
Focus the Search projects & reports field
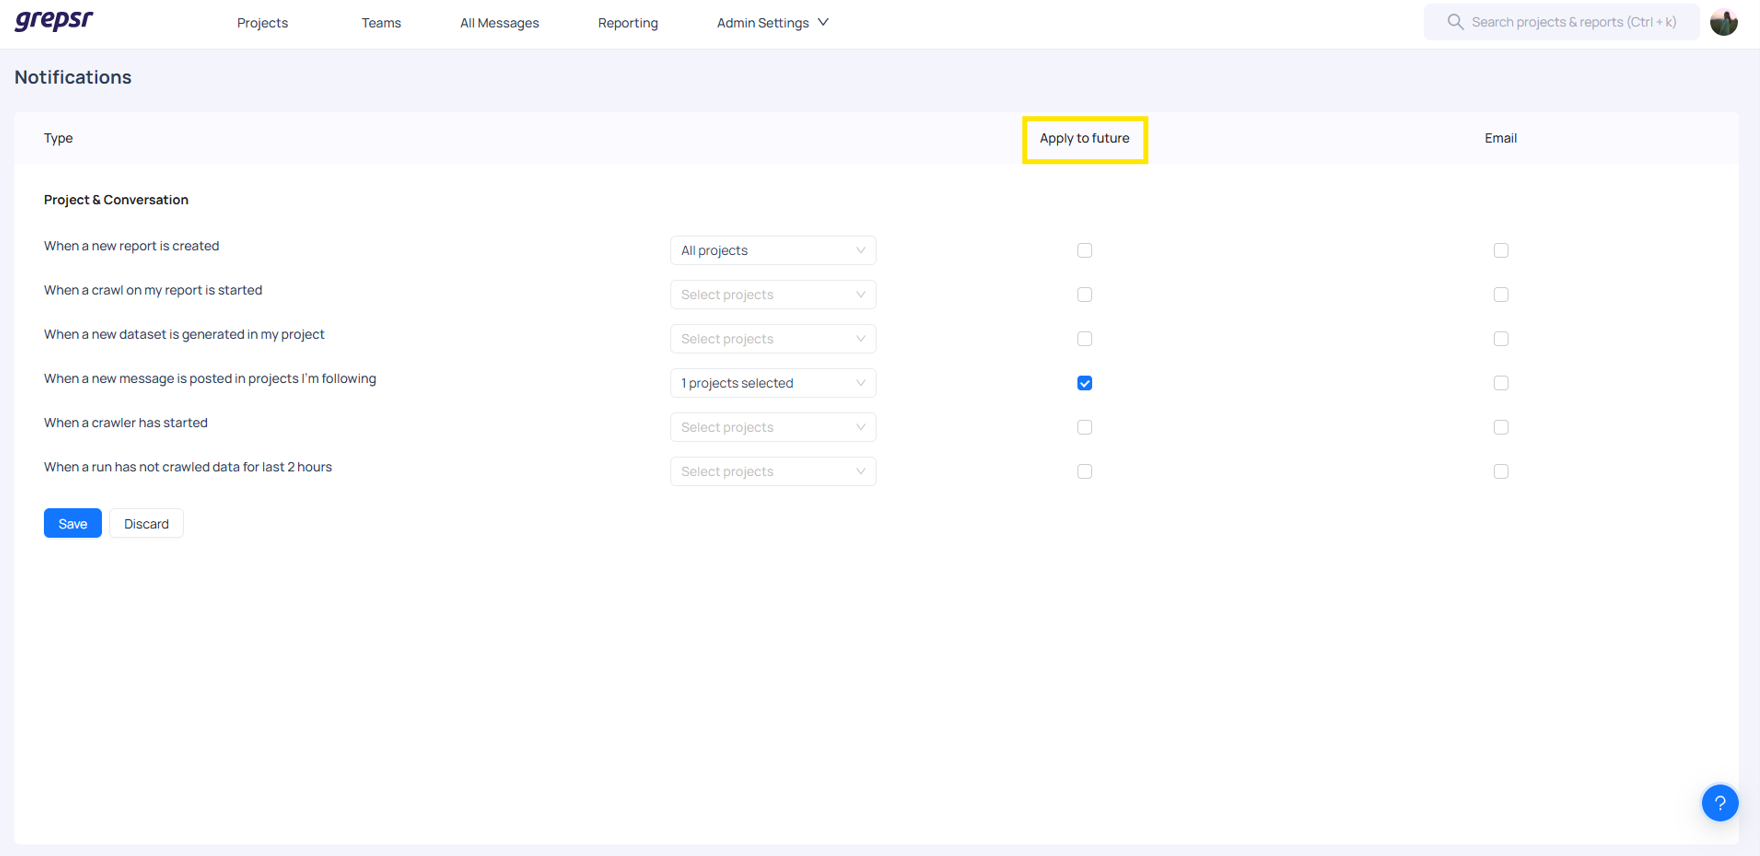point(1573,22)
